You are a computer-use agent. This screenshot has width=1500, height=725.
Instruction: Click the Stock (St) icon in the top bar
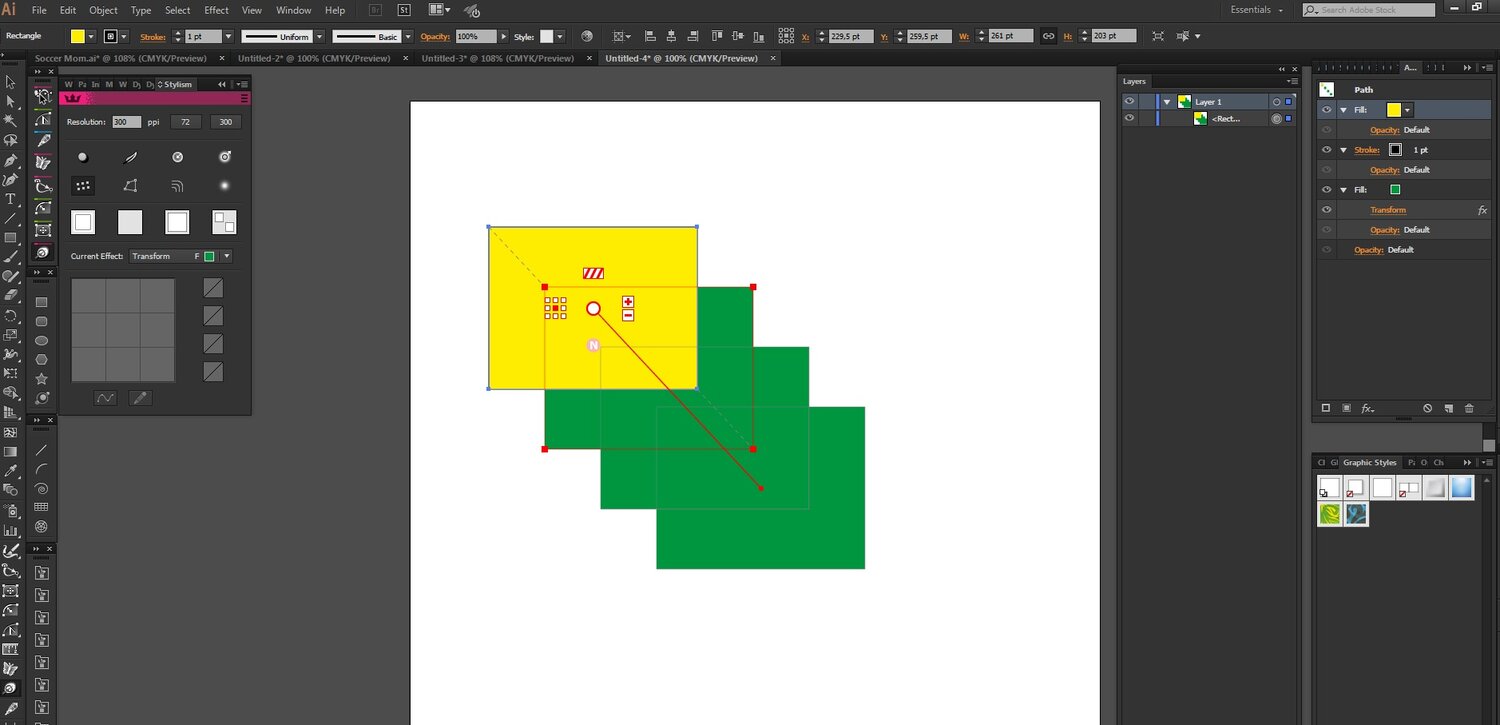coord(404,10)
